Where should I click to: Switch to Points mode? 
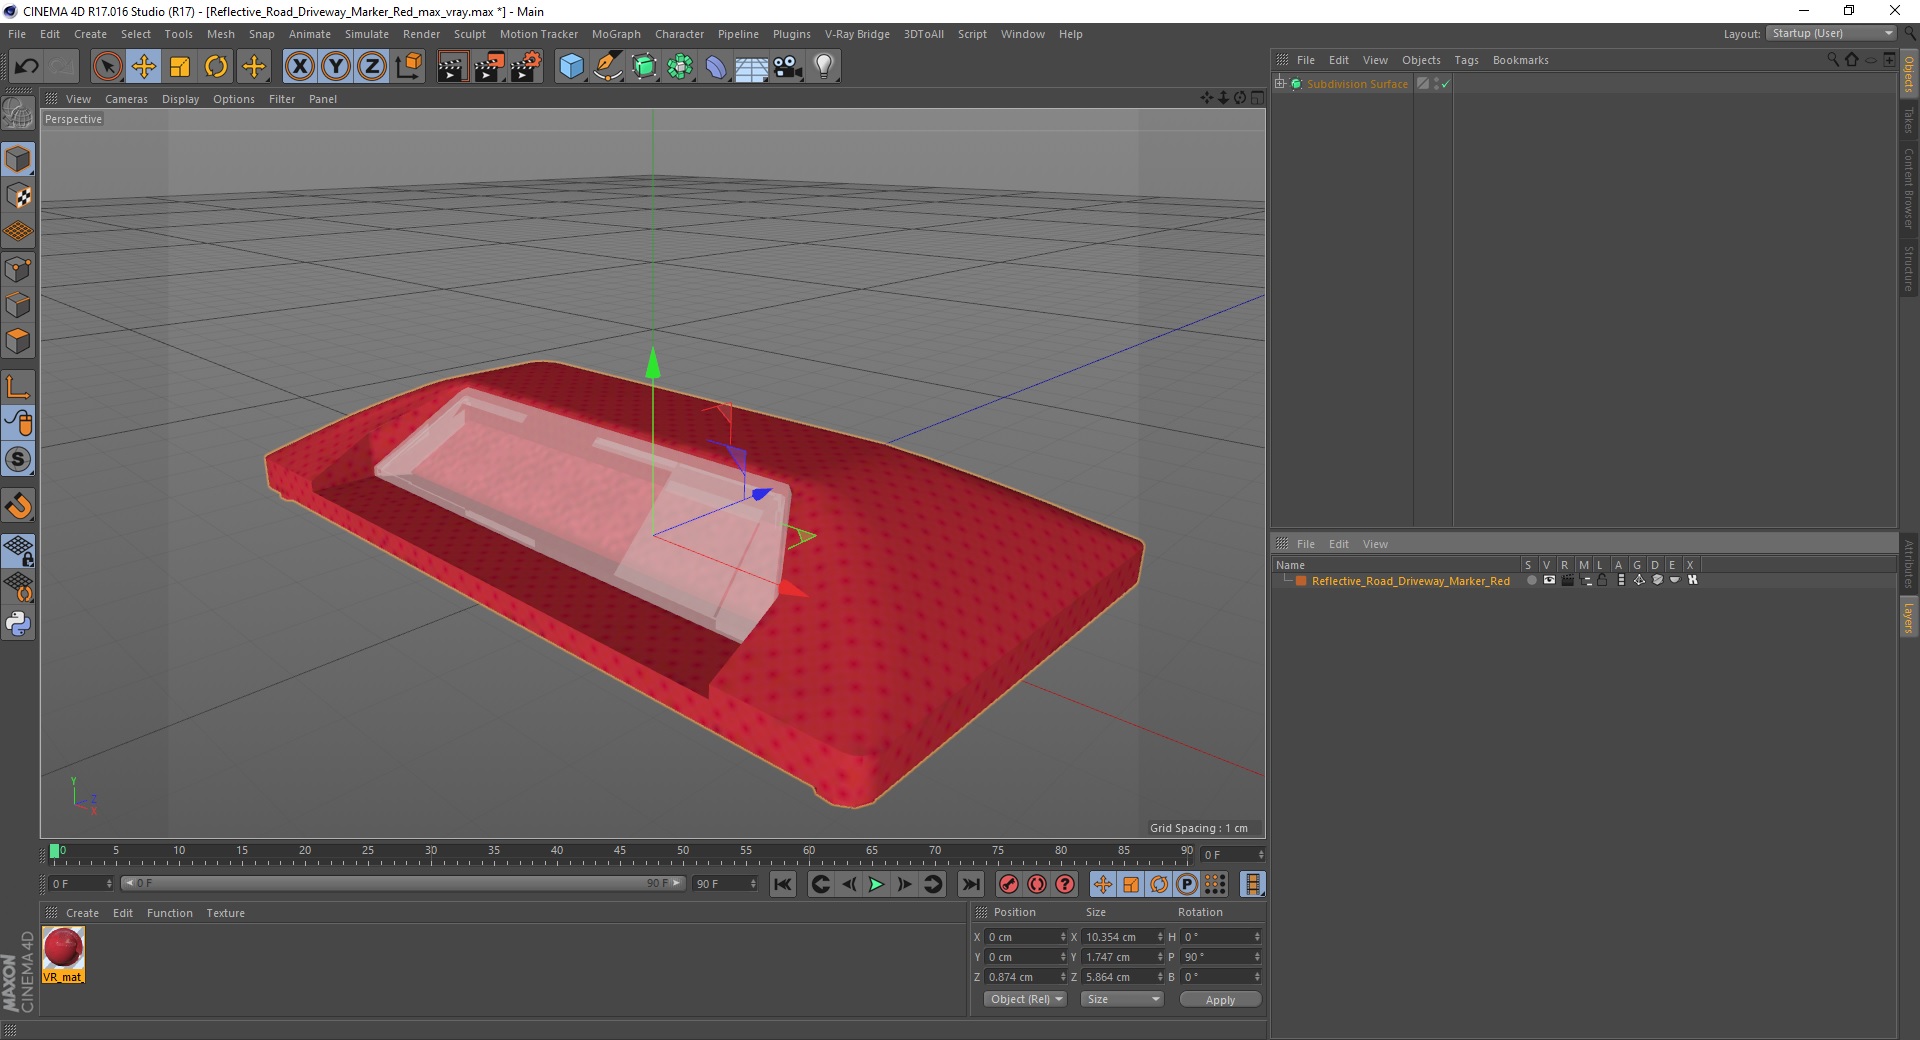[x=18, y=269]
